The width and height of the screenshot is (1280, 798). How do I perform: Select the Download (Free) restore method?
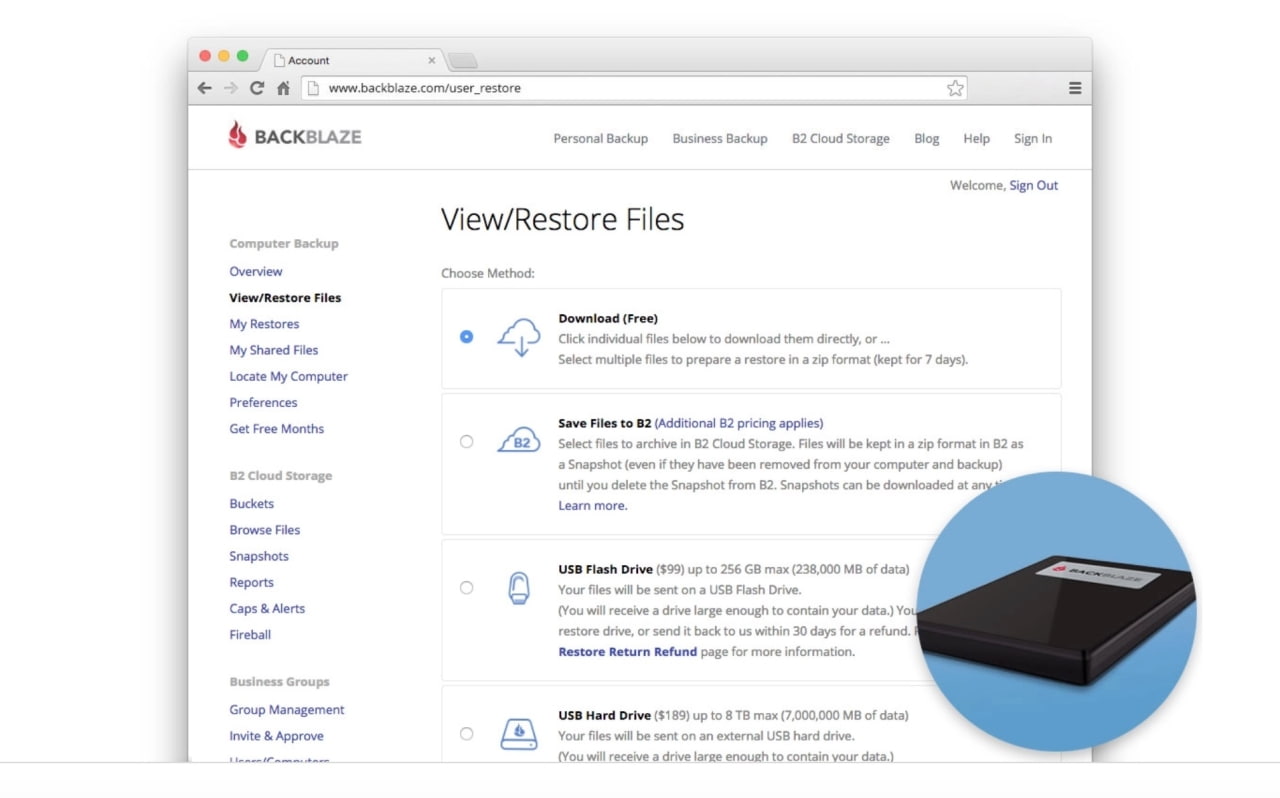[x=466, y=337]
